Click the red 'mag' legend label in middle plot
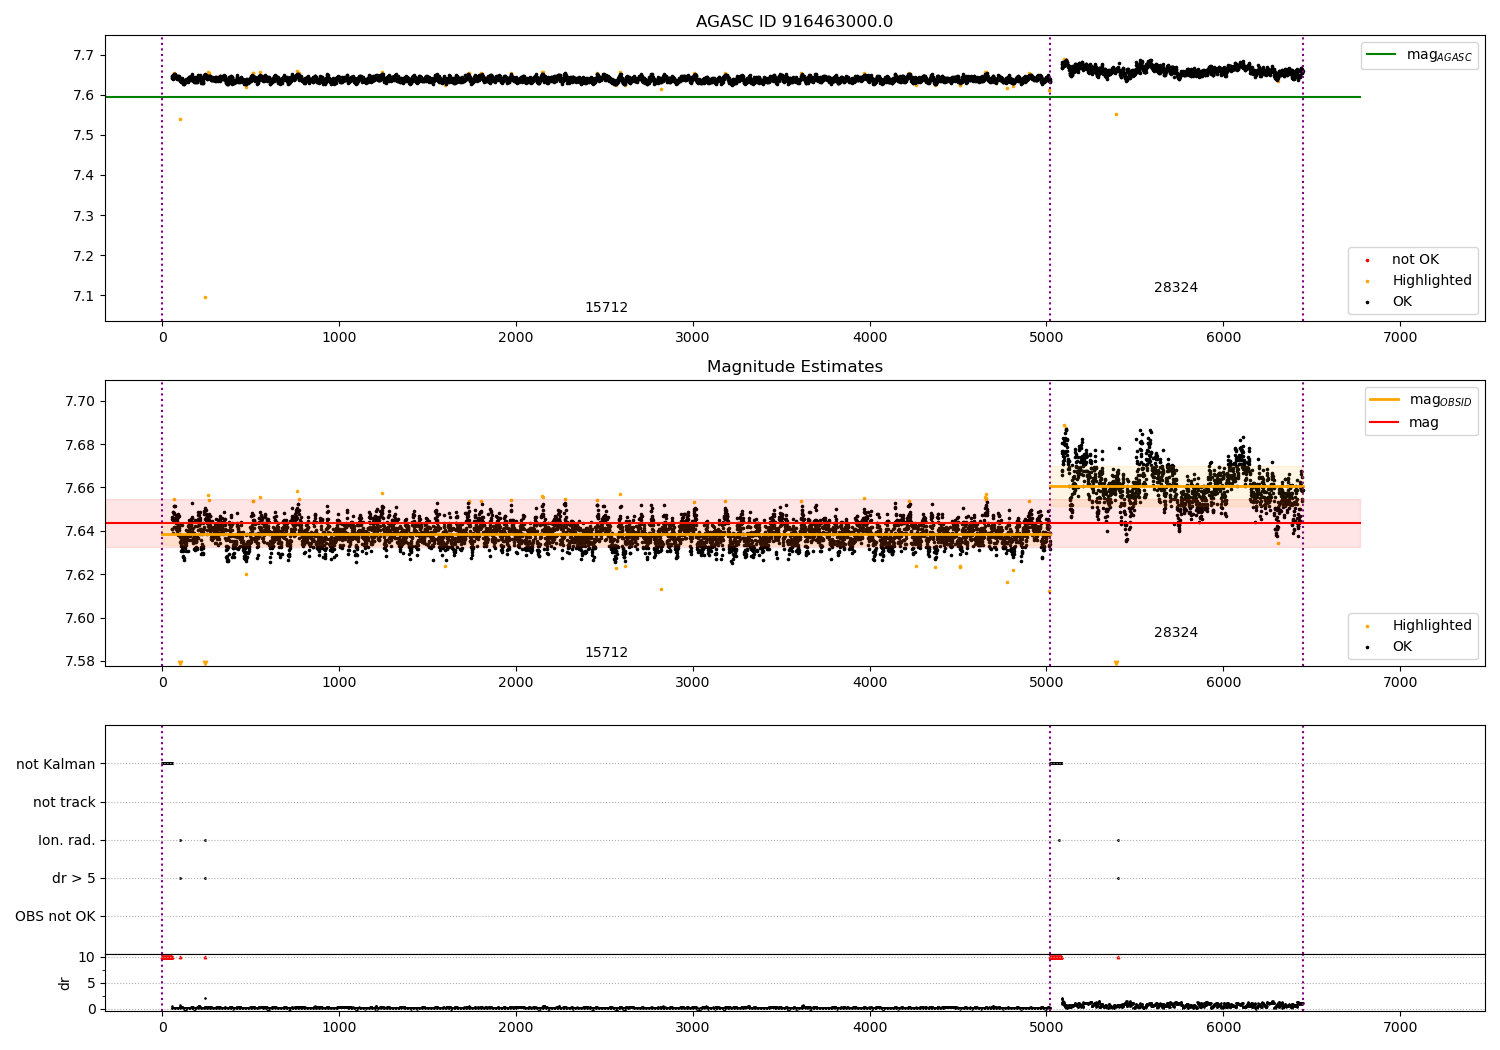The height and width of the screenshot is (1050, 1500). (1424, 423)
